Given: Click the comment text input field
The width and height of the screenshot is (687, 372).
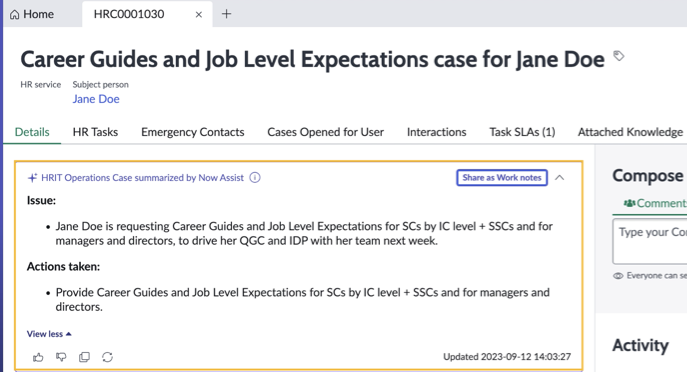Looking at the screenshot, I should pyautogui.click(x=650, y=241).
